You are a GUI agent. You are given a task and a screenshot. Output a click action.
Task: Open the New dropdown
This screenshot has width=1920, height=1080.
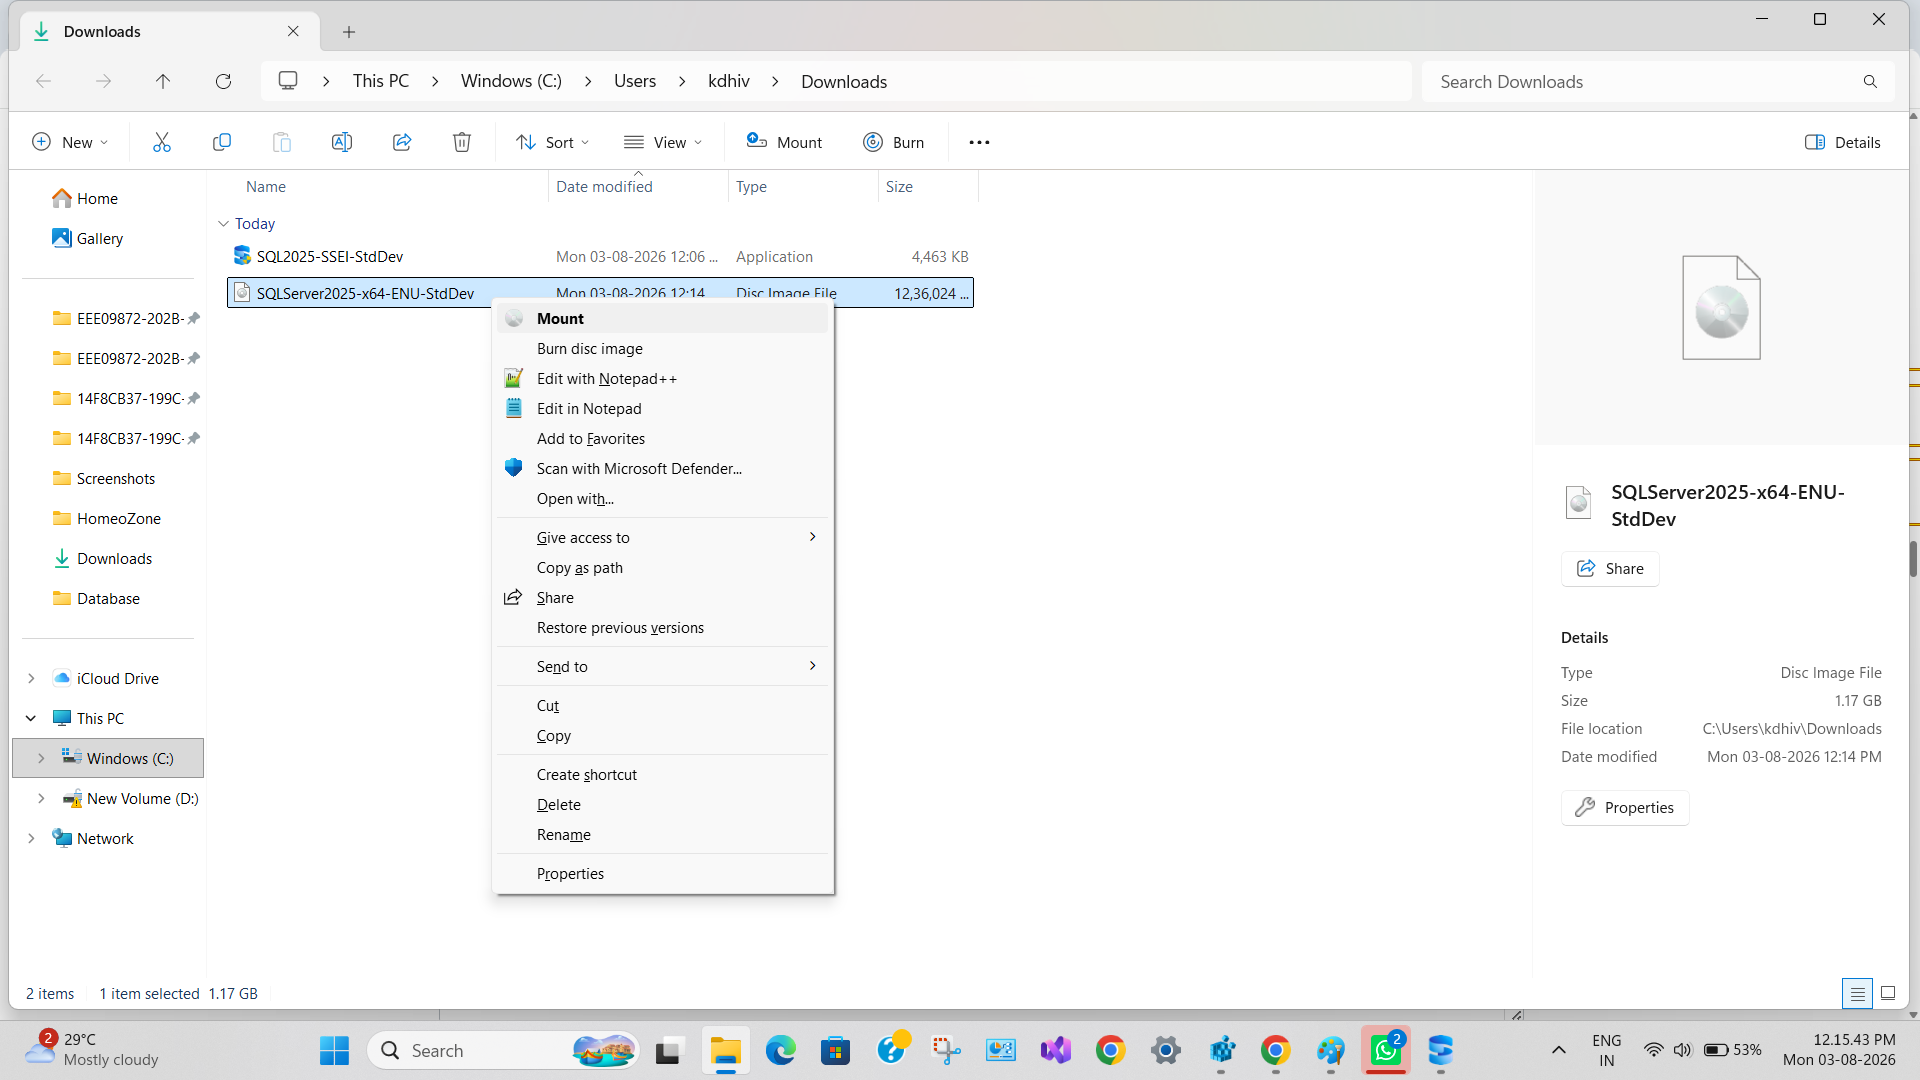coord(70,142)
